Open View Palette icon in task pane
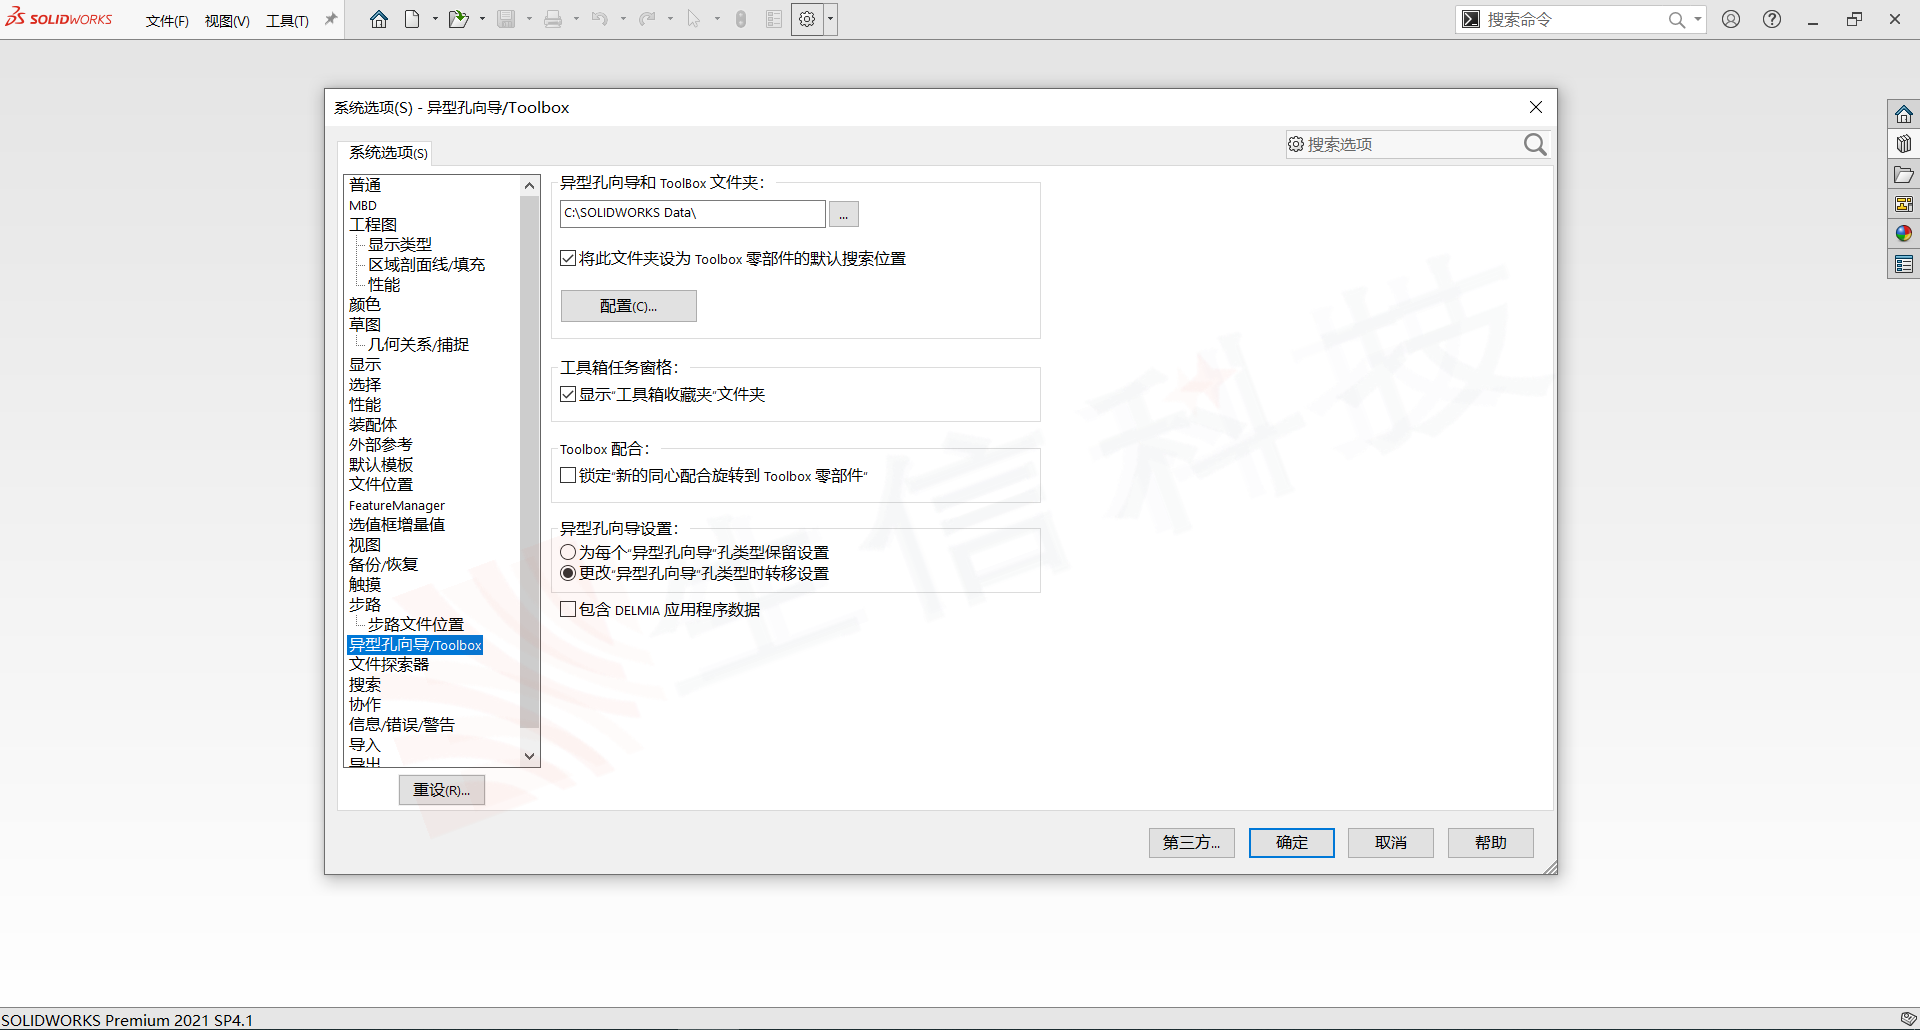This screenshot has width=1920, height=1030. coord(1904,204)
